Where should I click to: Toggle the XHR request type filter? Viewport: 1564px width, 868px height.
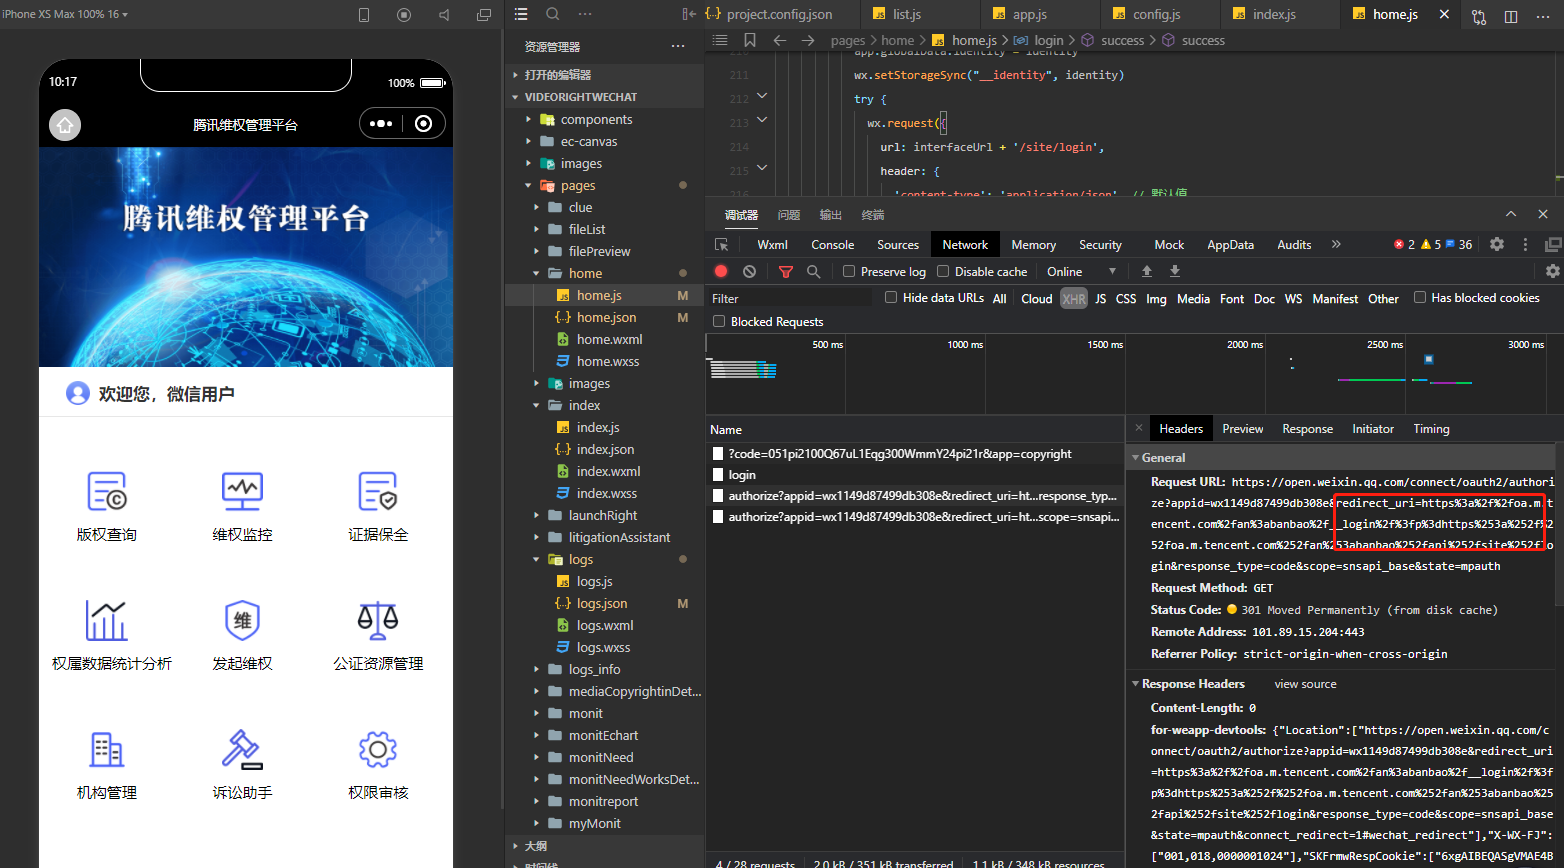coord(1074,298)
